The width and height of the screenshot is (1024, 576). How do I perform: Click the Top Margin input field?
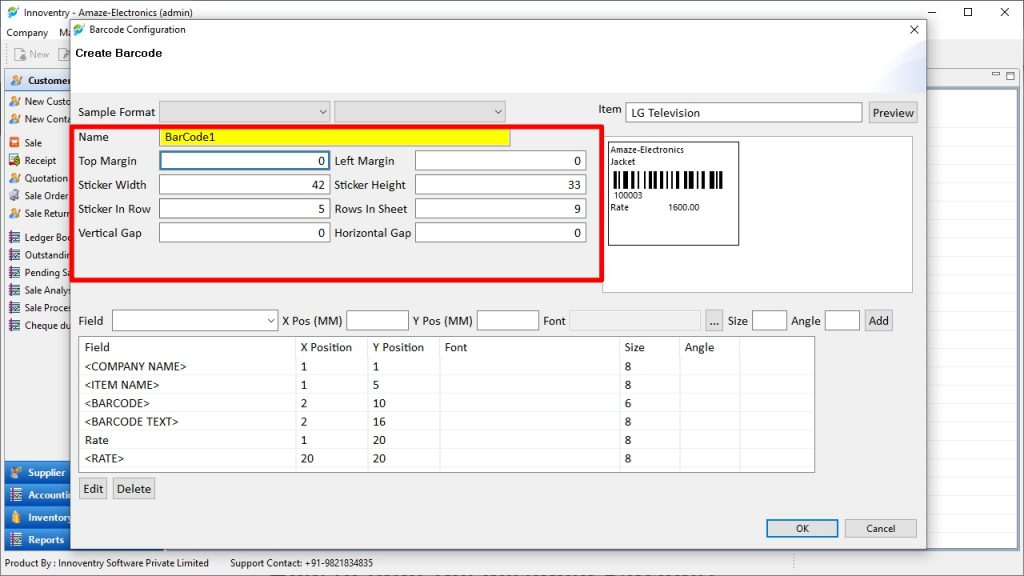pos(244,161)
